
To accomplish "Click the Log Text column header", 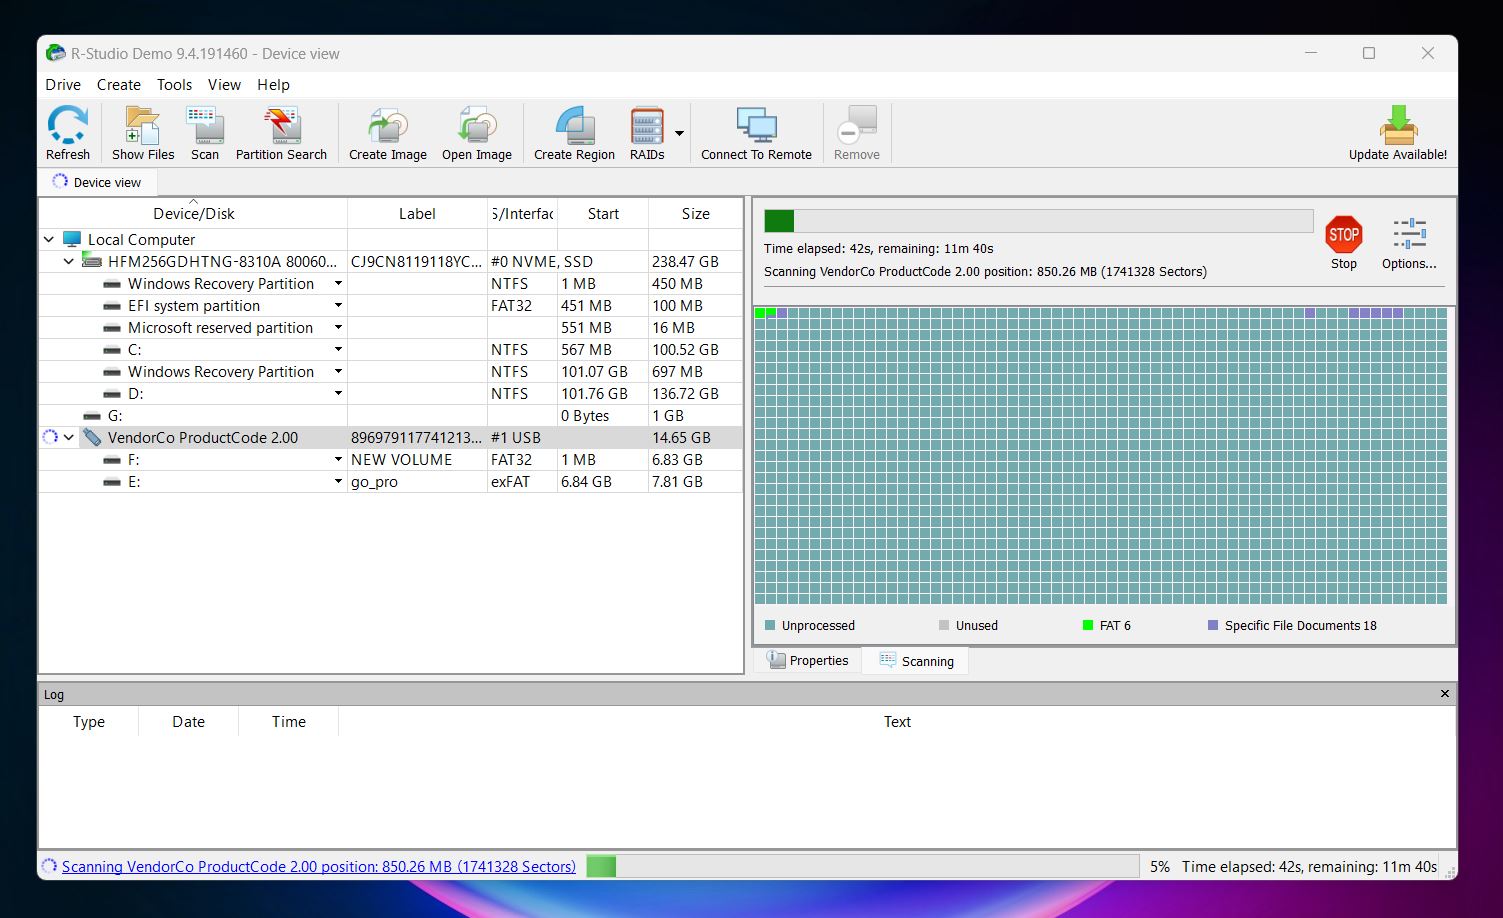I will tap(897, 721).
